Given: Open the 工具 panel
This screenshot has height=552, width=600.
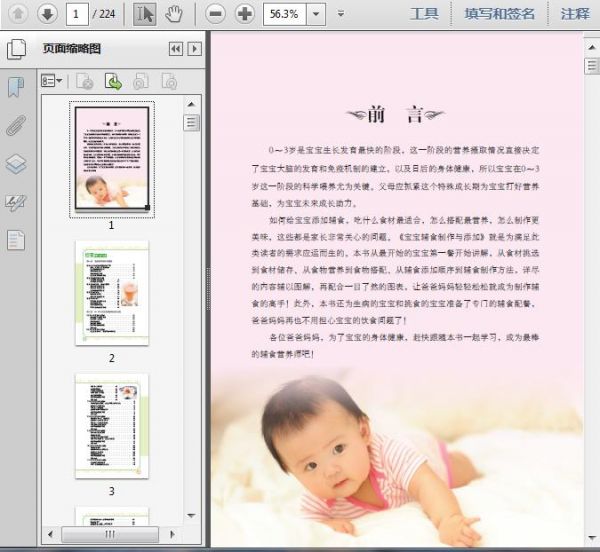Looking at the screenshot, I should [424, 14].
